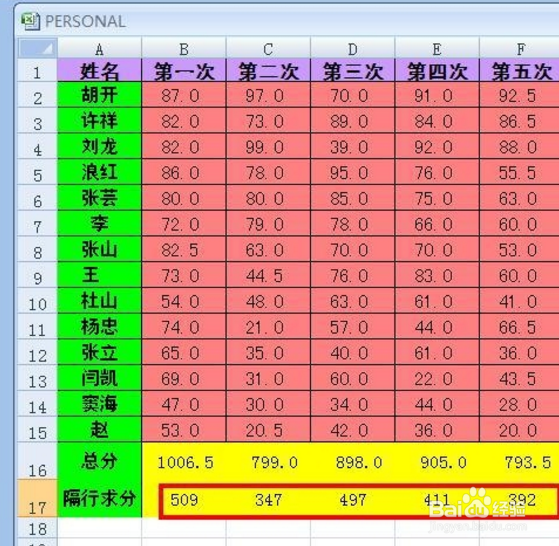The height and width of the screenshot is (546, 559).
Task: Click the alternate-row sum cell 411
Action: tap(437, 499)
